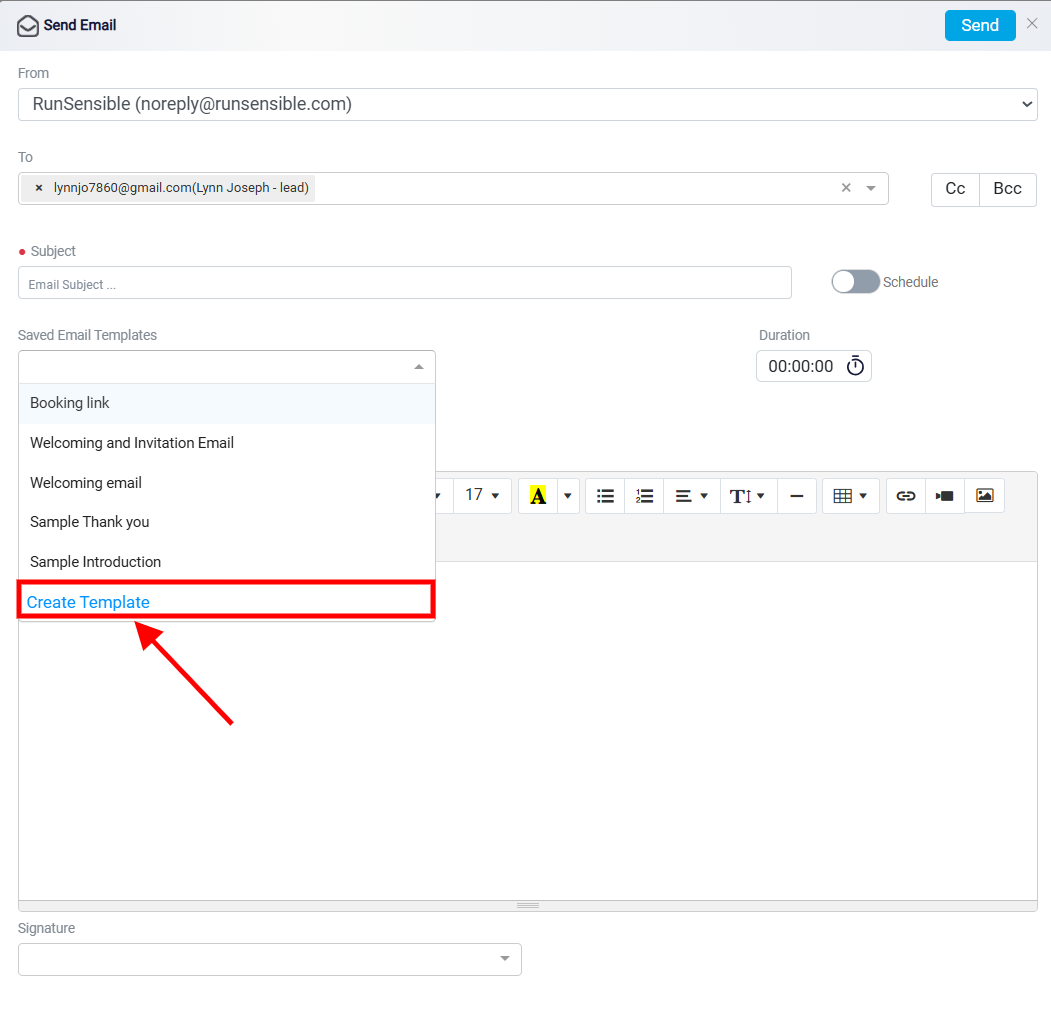The height and width of the screenshot is (1017, 1051).
Task: Click the numbered list icon
Action: click(644, 496)
